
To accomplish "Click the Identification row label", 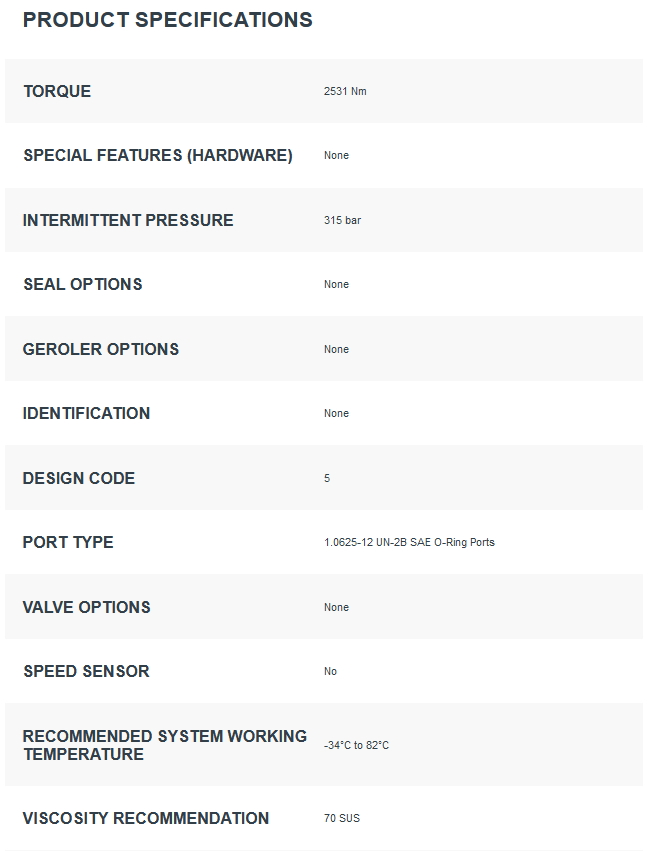I will pos(86,414).
